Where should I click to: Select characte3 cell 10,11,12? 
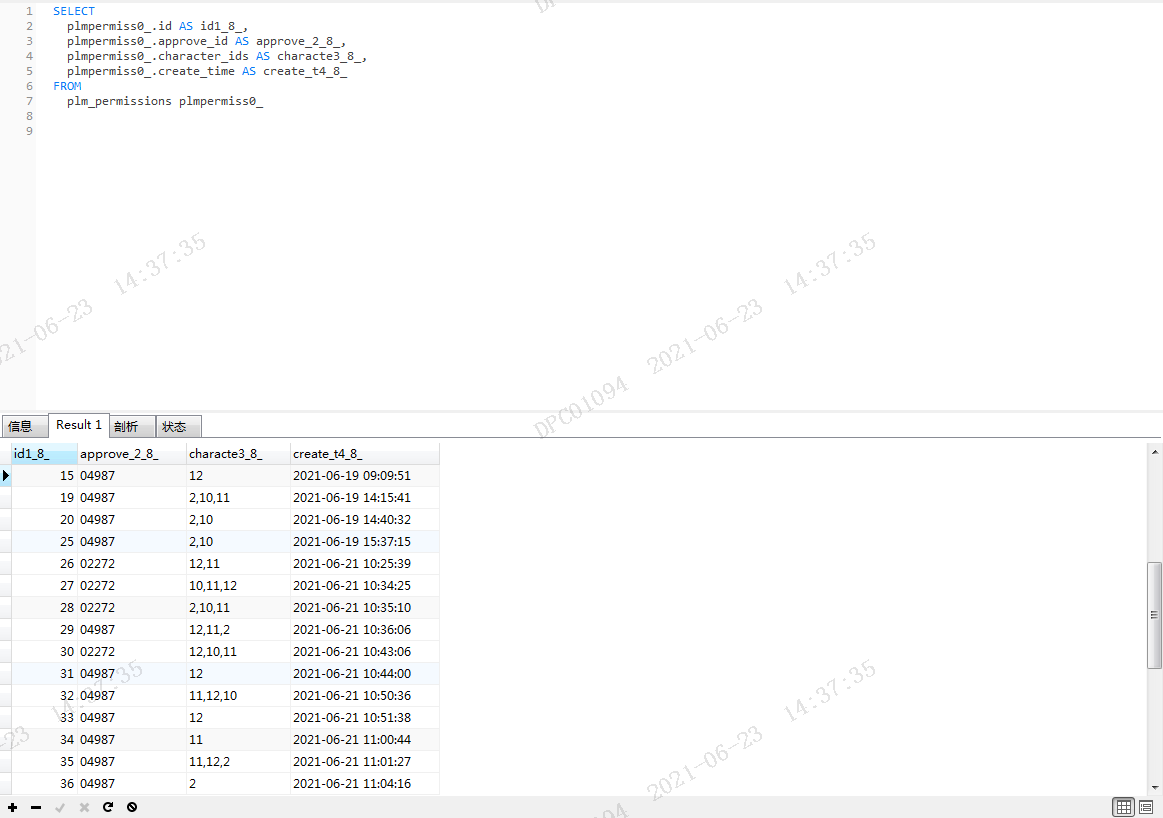click(x=237, y=586)
